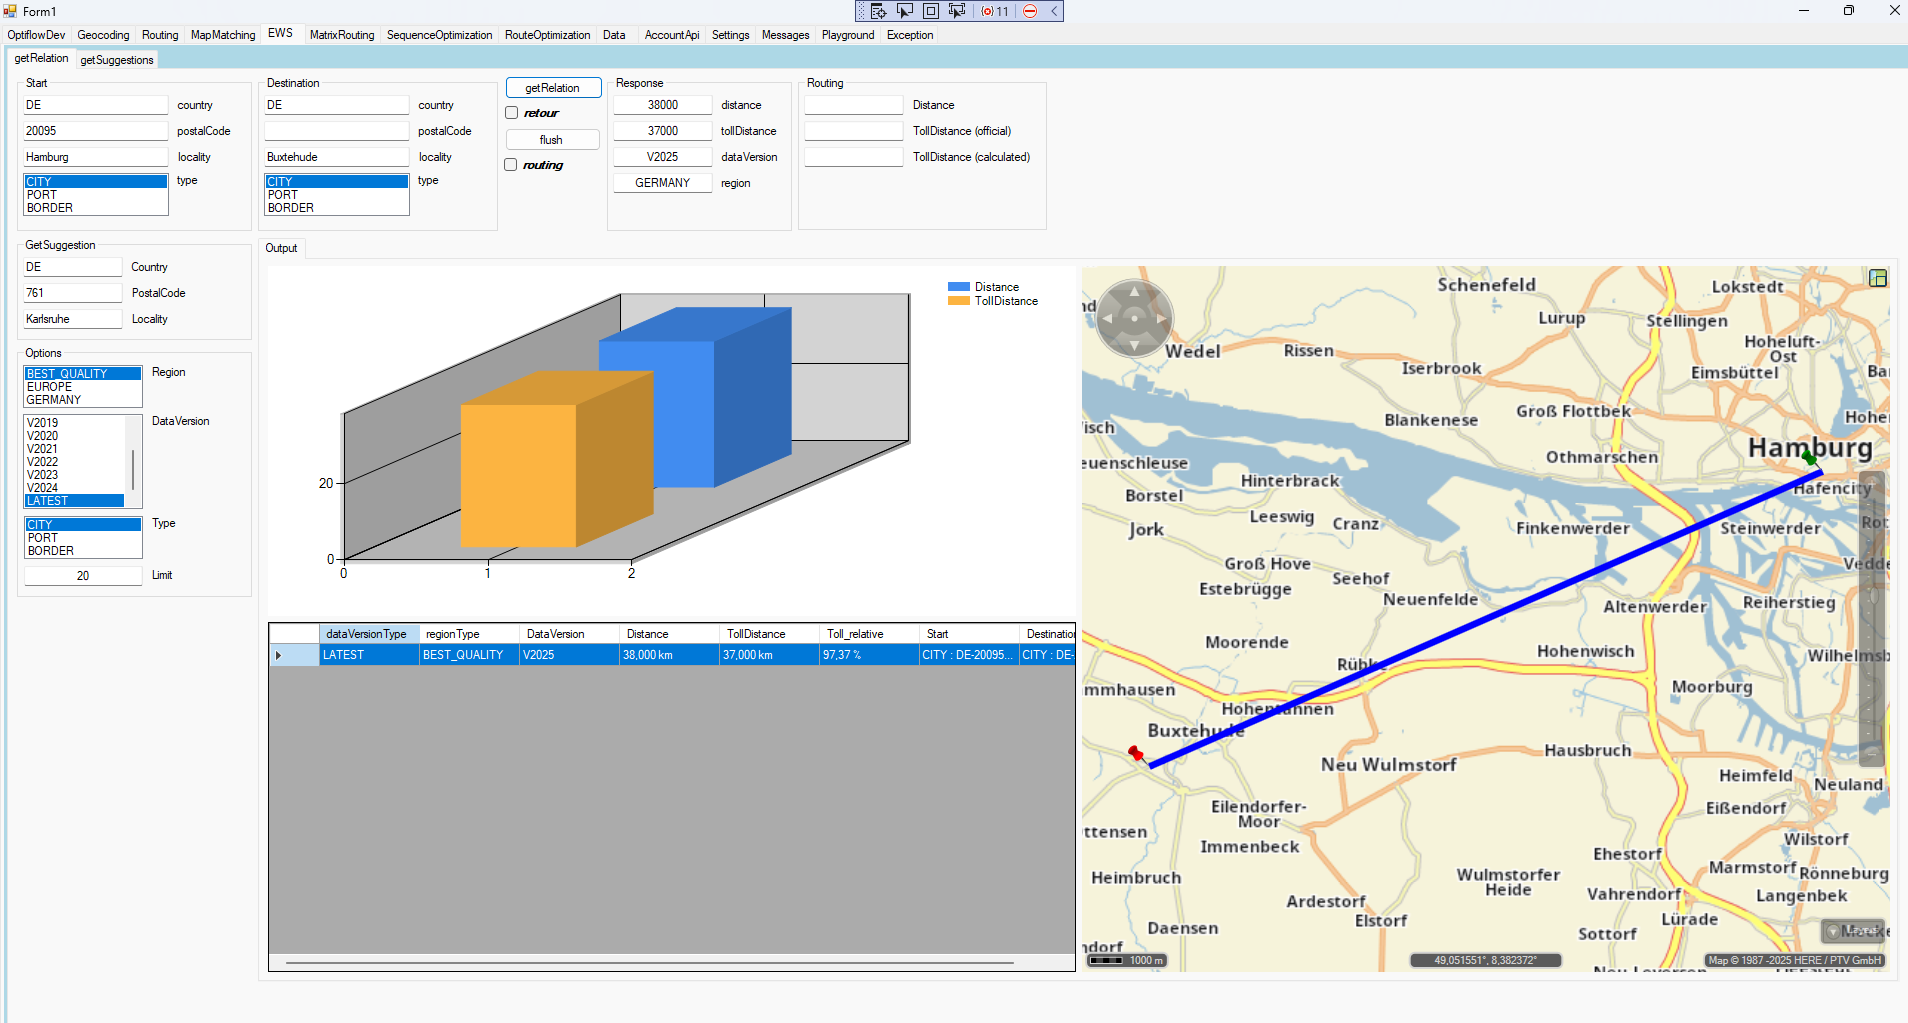Enable the retour checkbox
The height and width of the screenshot is (1023, 1908).
(512, 113)
